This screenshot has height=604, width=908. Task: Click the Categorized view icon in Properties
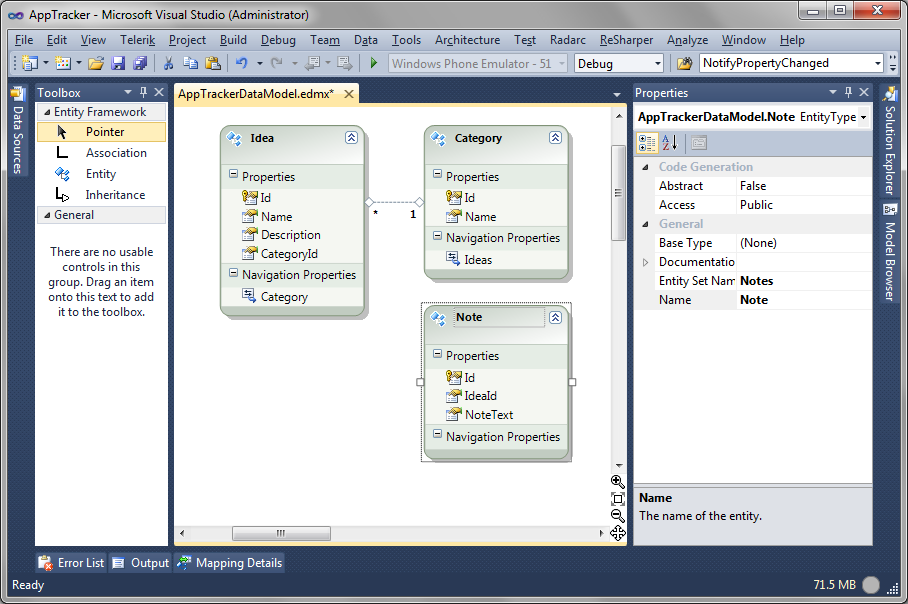(647, 142)
